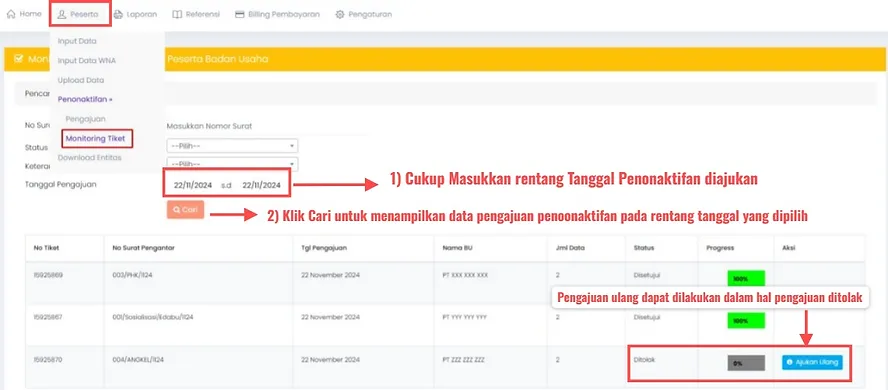Image resolution: width=888 pixels, height=390 pixels.
Task: Click the Aksi column header
Action: [x=788, y=248]
